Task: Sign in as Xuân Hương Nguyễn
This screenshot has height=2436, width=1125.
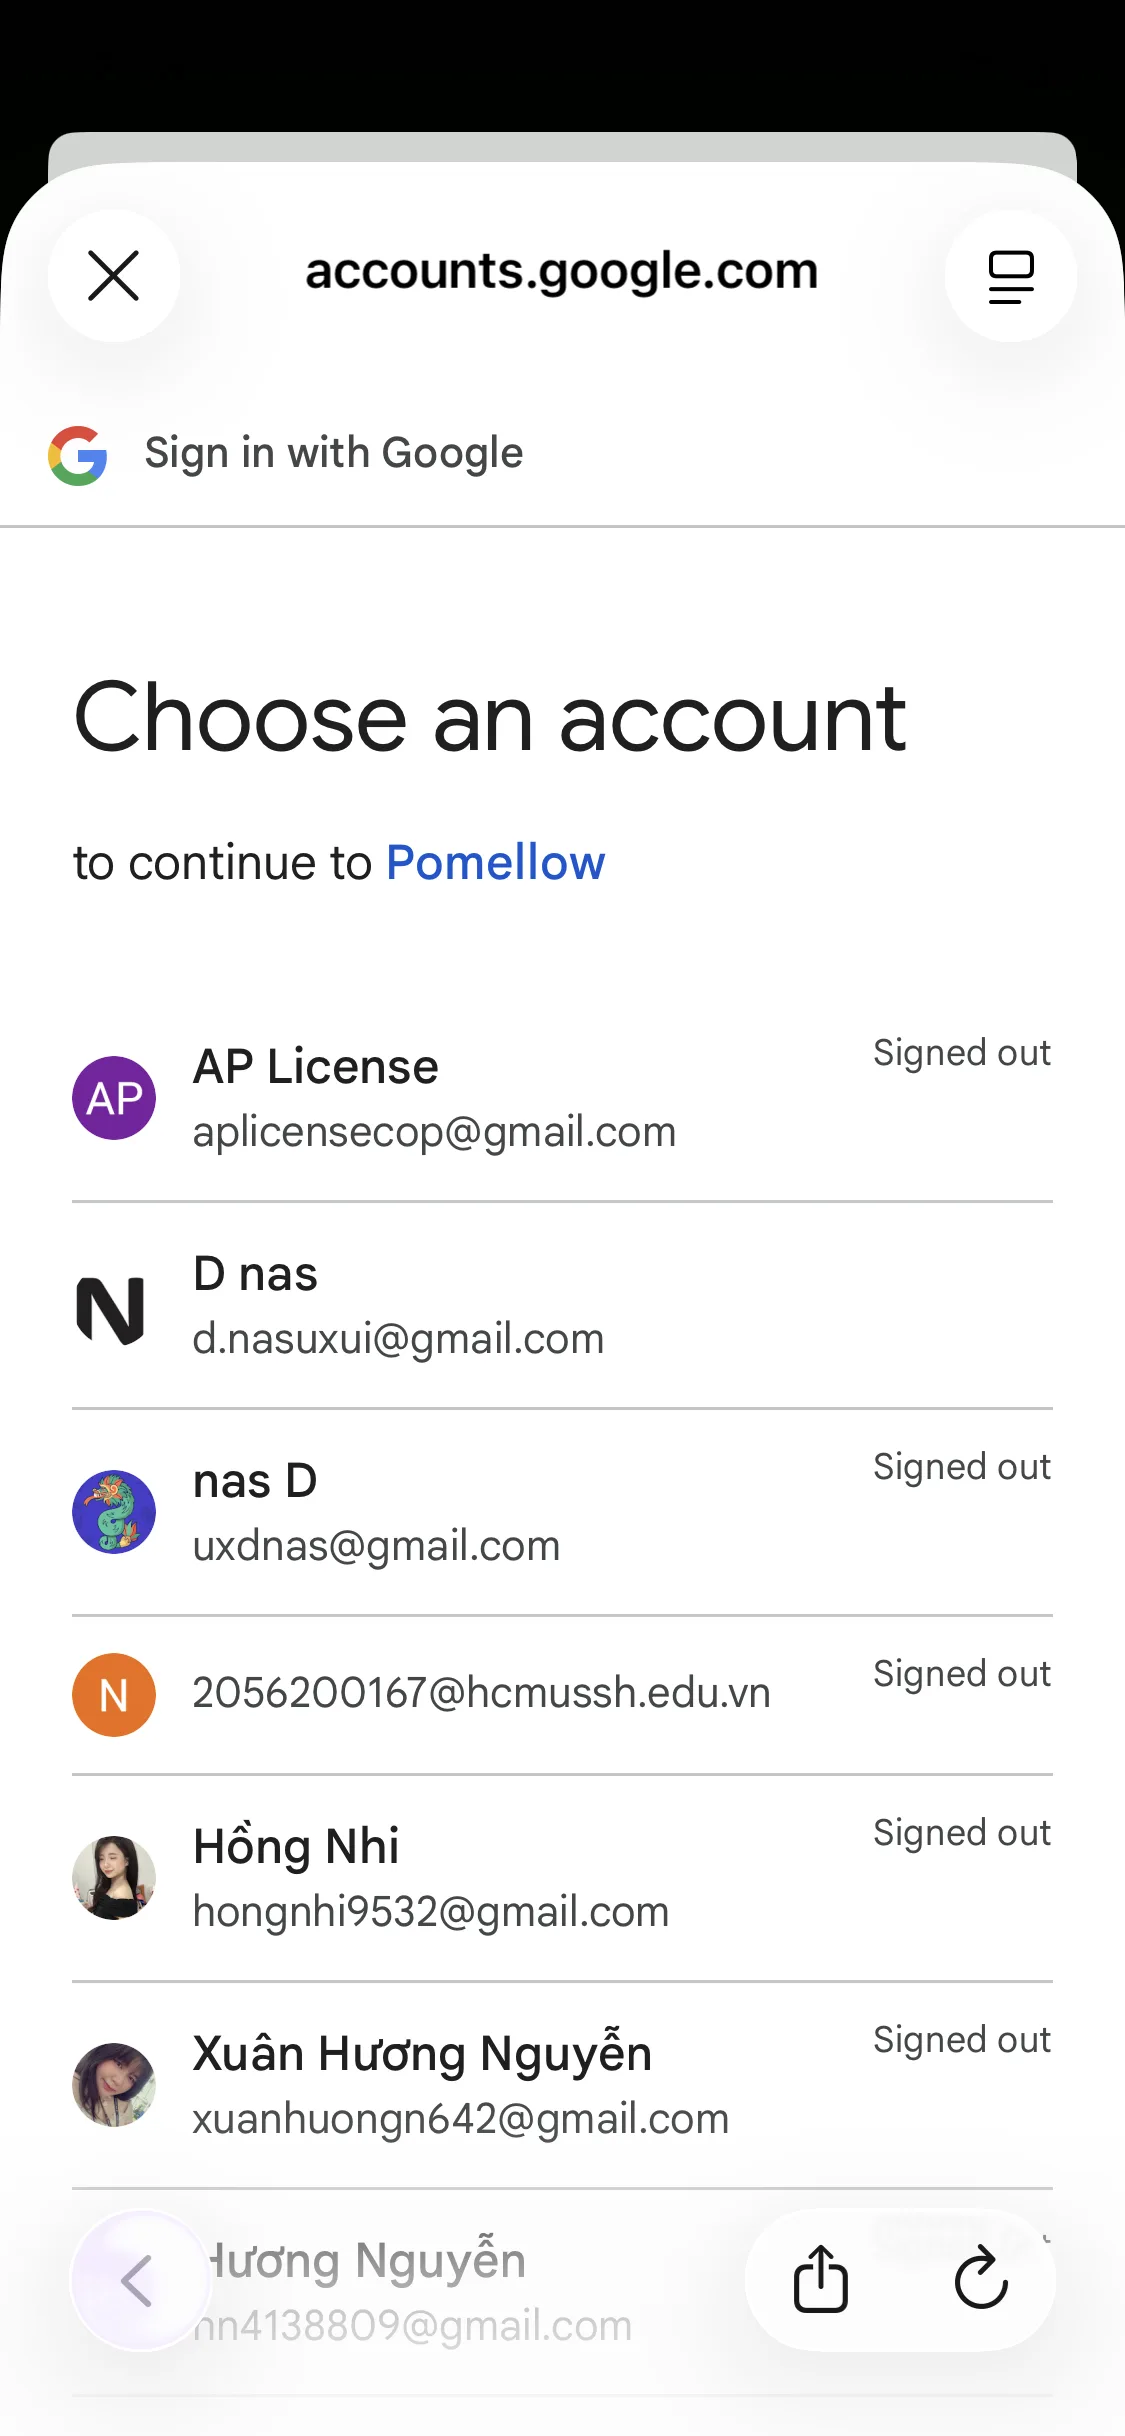Action: click(500, 2085)
